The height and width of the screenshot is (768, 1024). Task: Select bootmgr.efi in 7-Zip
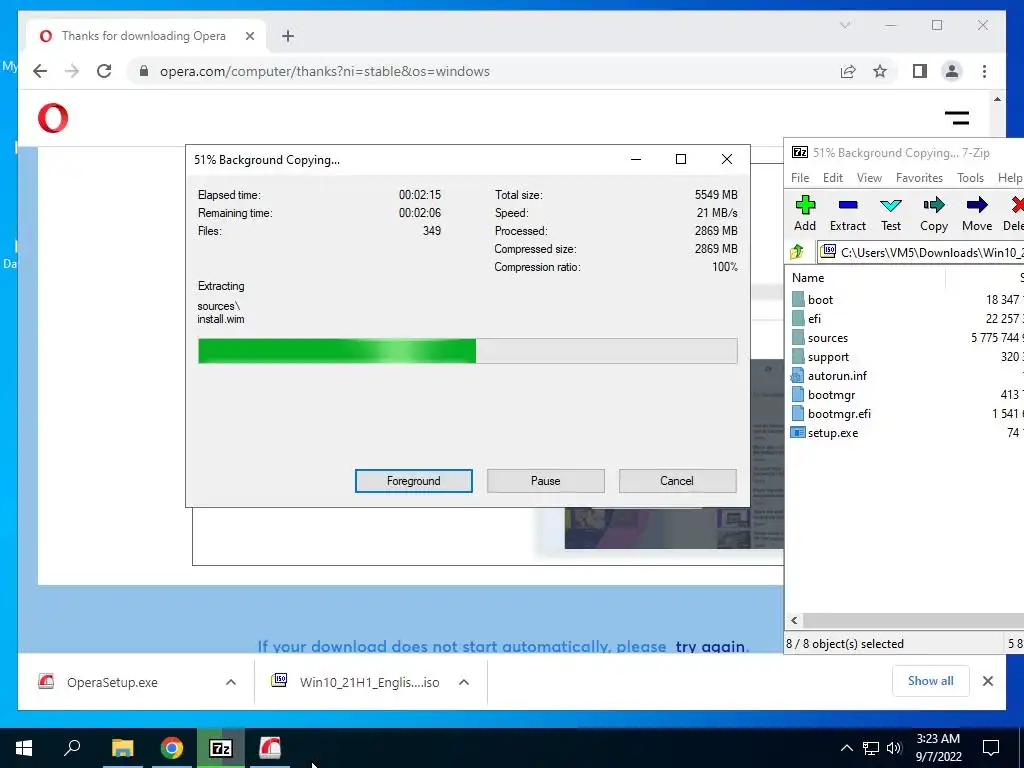(839, 413)
